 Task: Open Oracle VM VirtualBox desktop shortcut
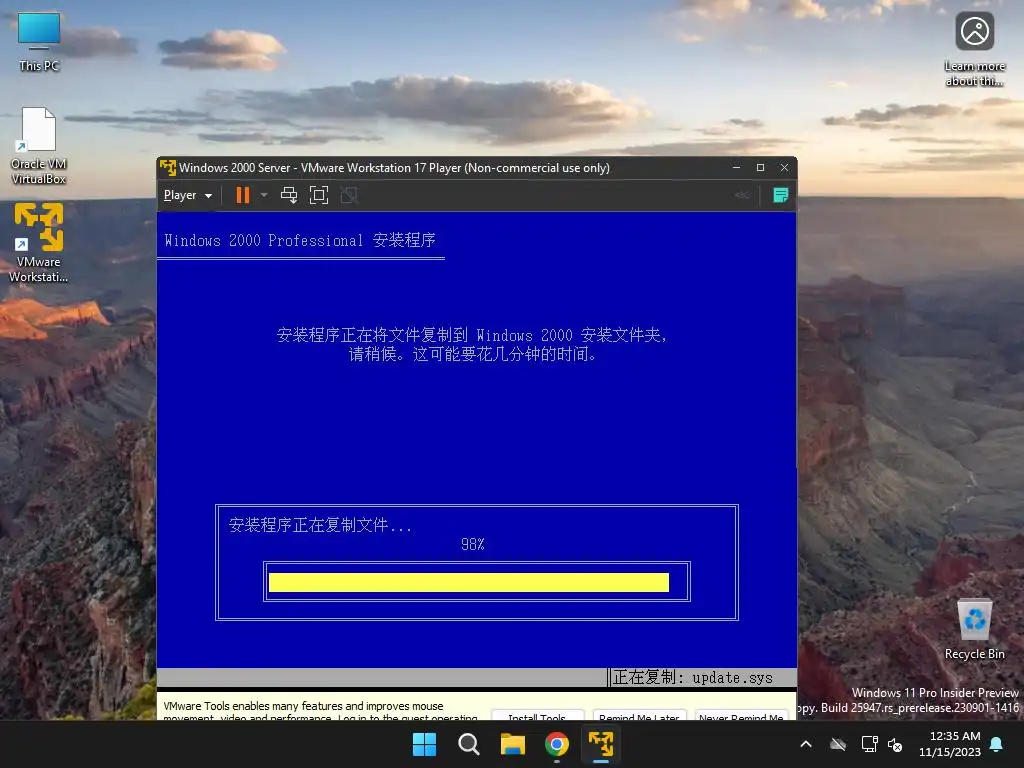[x=39, y=146]
